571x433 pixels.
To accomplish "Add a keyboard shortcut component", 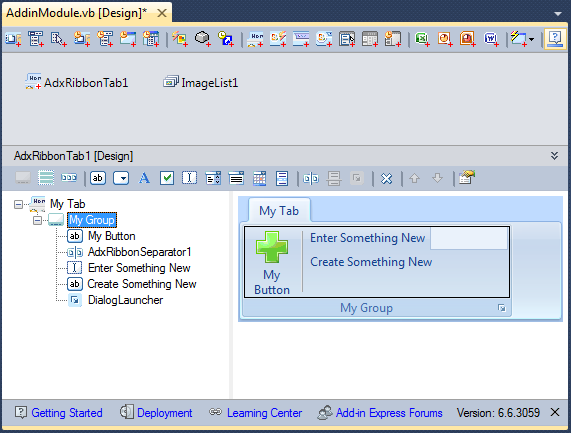I will (x=225, y=39).
